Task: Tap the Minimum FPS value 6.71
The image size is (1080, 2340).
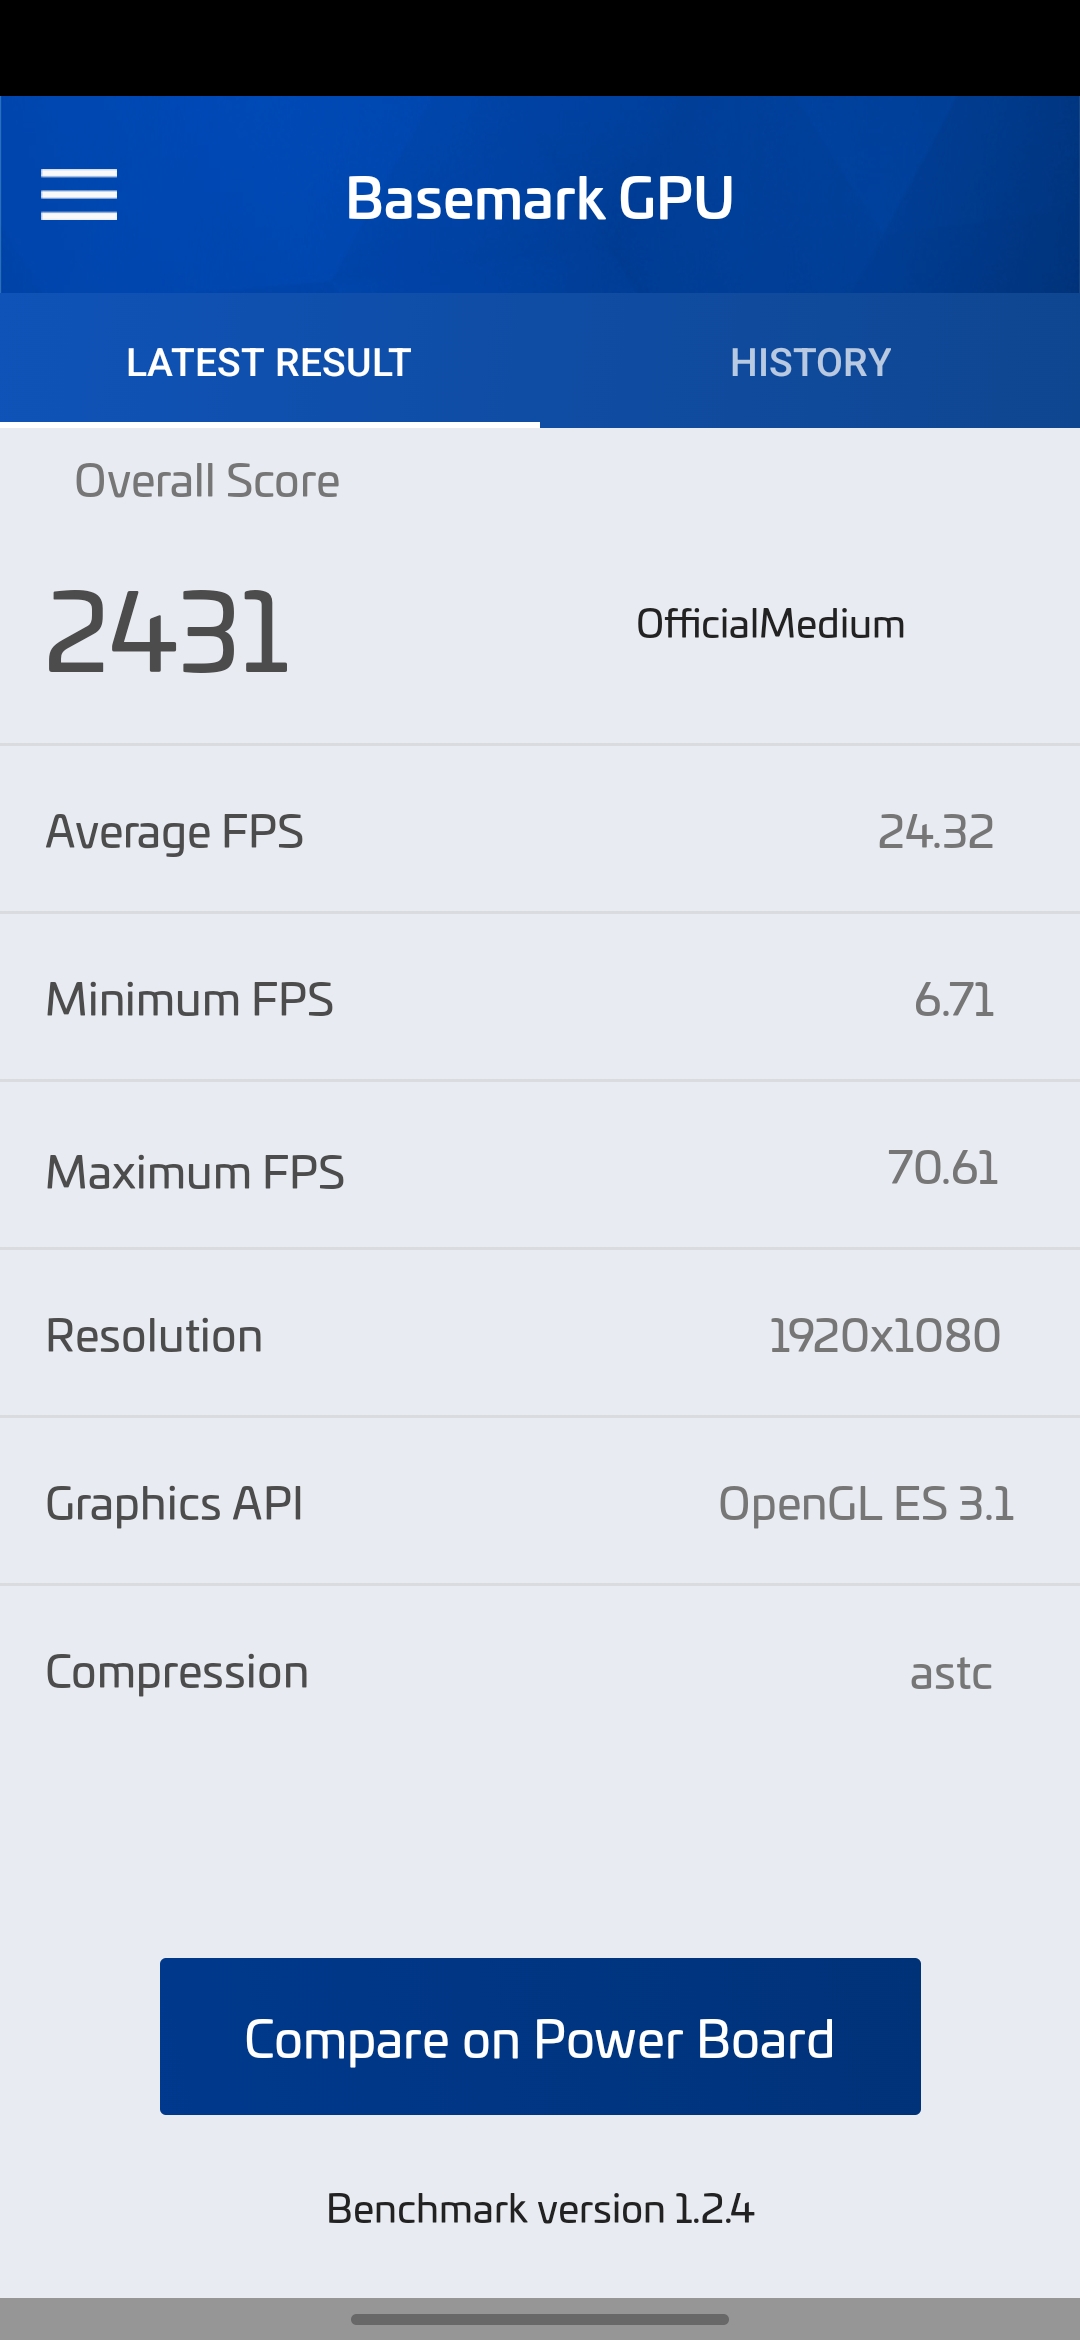Action: [953, 999]
